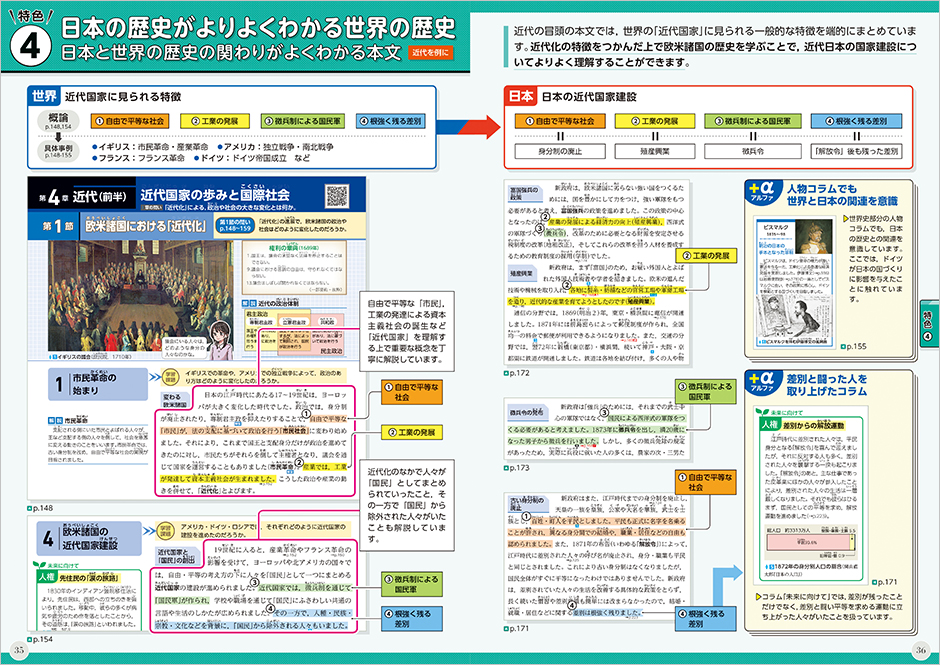940x665 pixels.
Task: Select the red 日本 label
Action: pos(521,96)
